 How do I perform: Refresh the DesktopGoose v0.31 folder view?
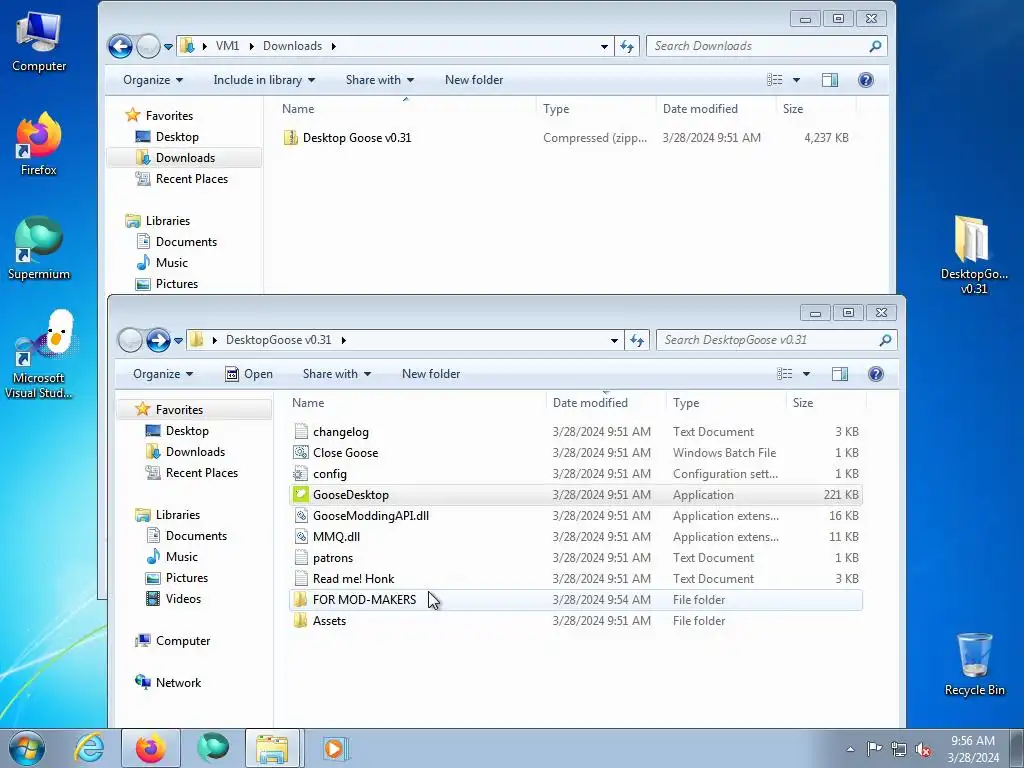pos(637,340)
